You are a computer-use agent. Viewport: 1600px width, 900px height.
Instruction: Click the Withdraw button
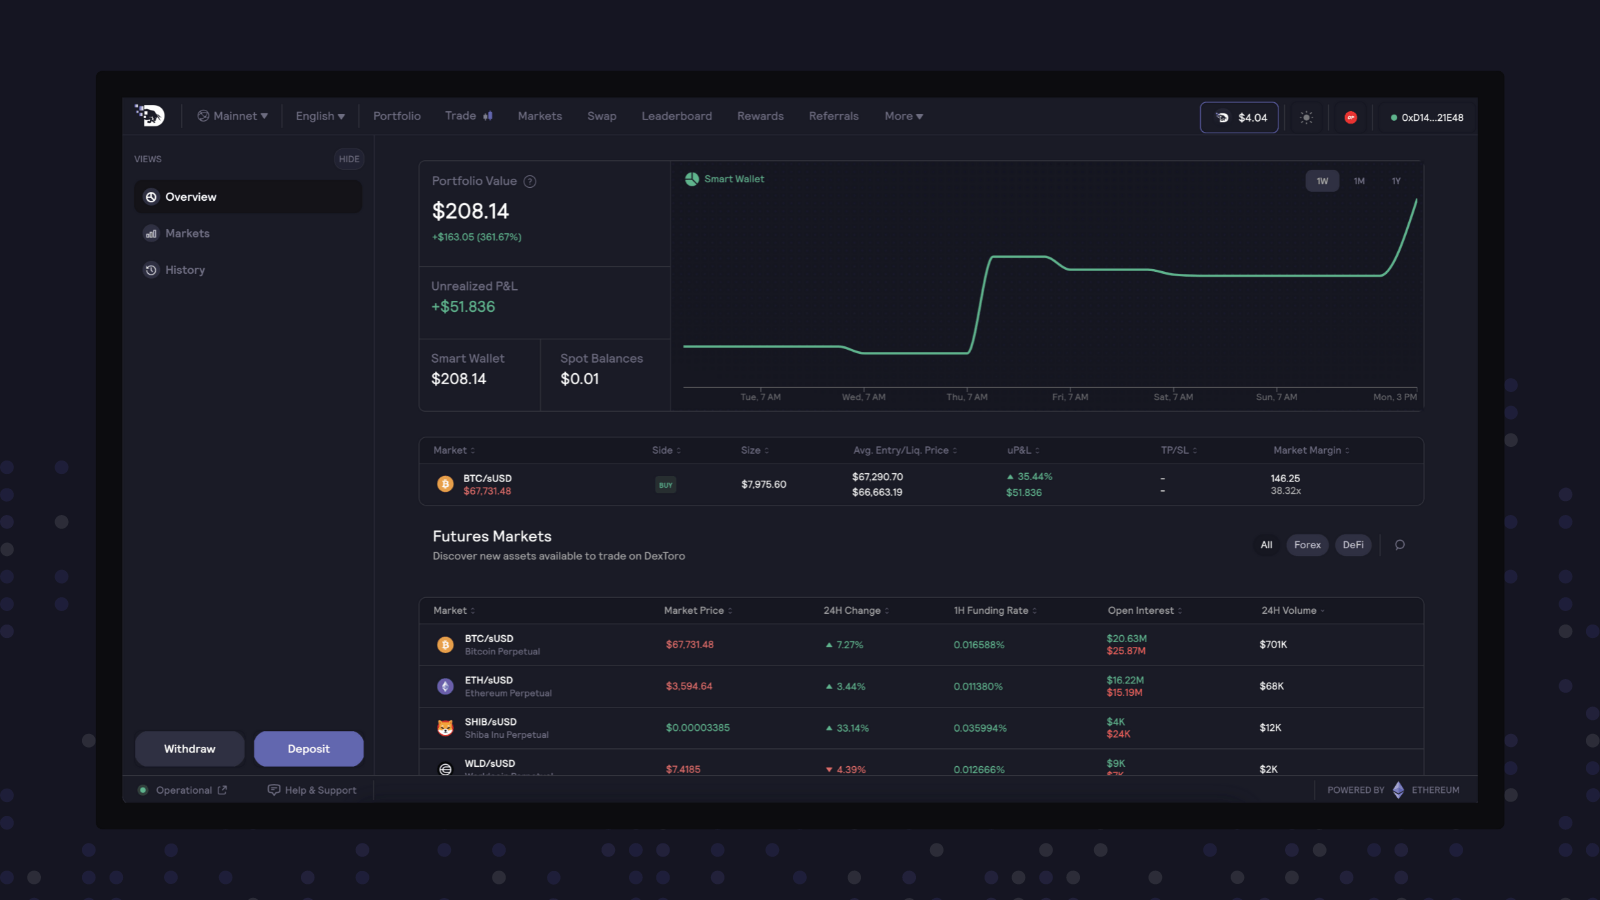point(190,749)
